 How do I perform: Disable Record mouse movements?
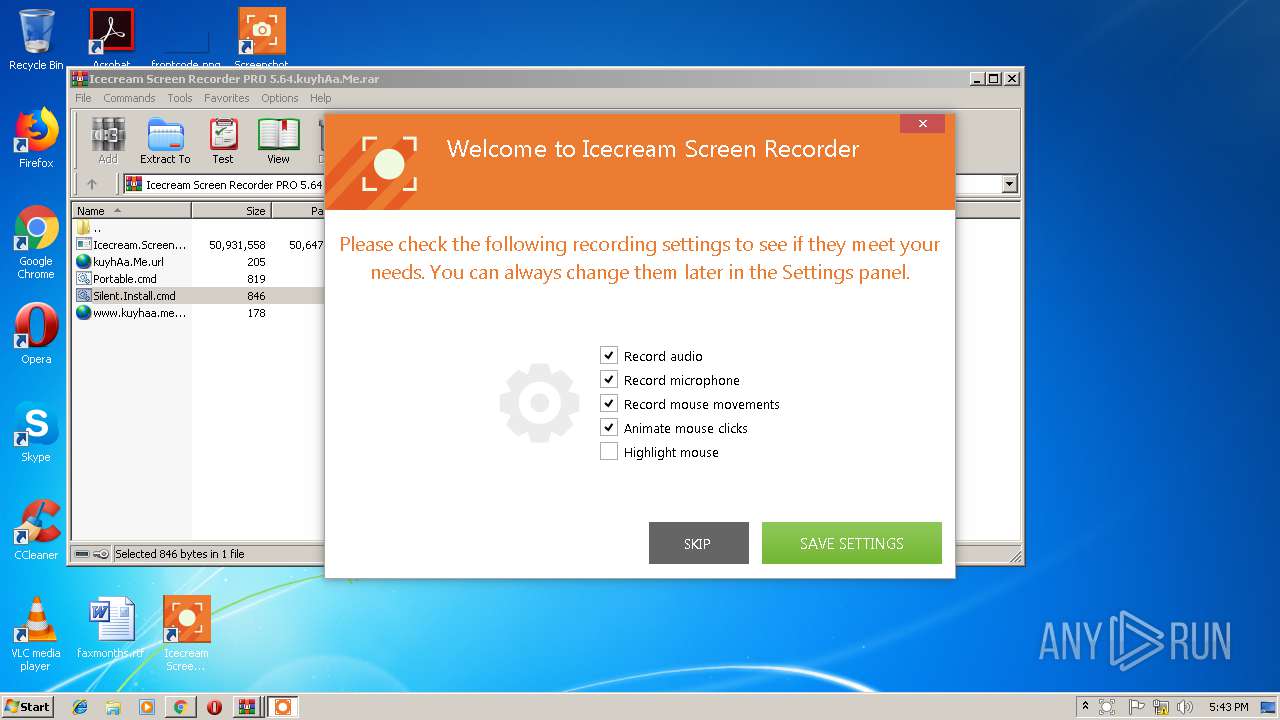click(x=609, y=403)
